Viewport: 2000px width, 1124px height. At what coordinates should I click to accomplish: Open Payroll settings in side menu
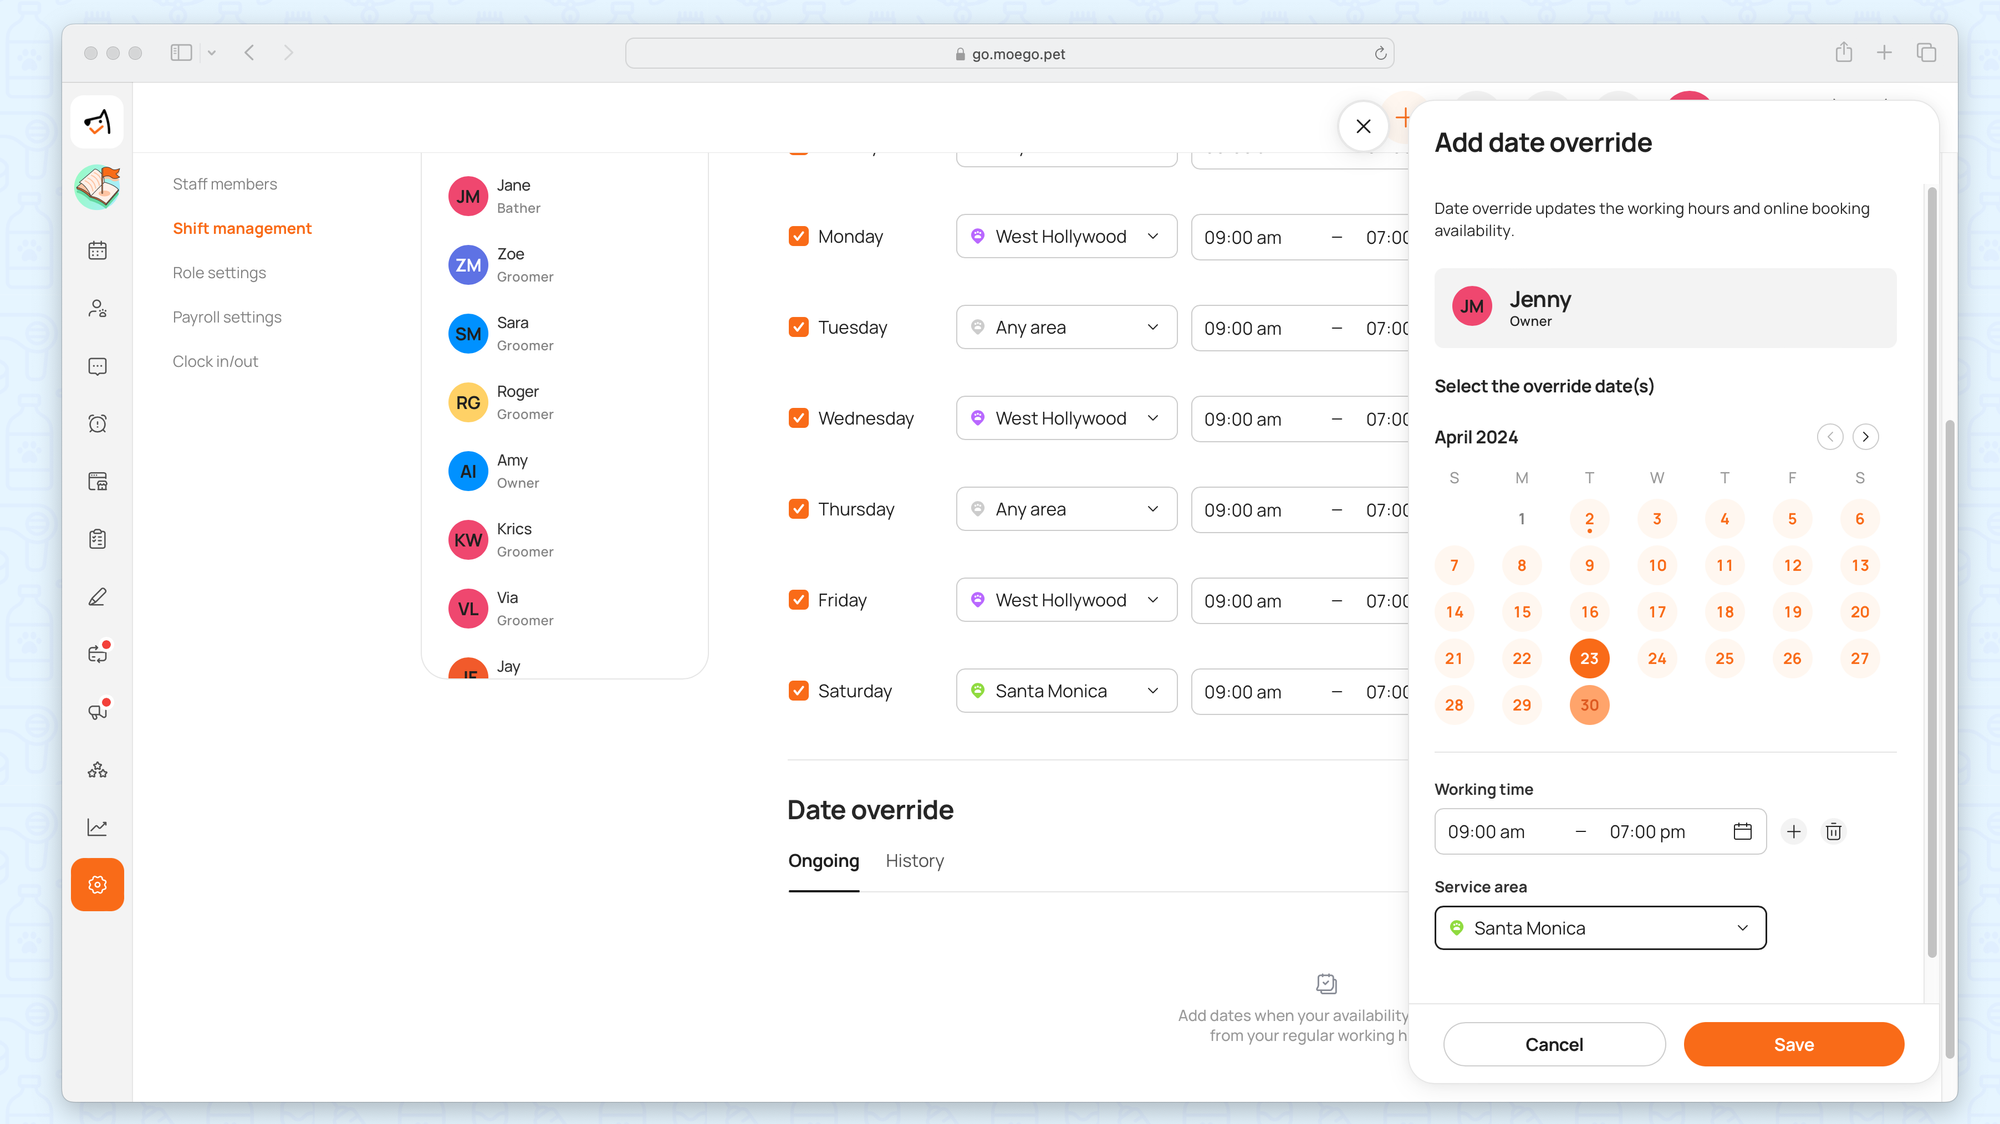tap(227, 317)
